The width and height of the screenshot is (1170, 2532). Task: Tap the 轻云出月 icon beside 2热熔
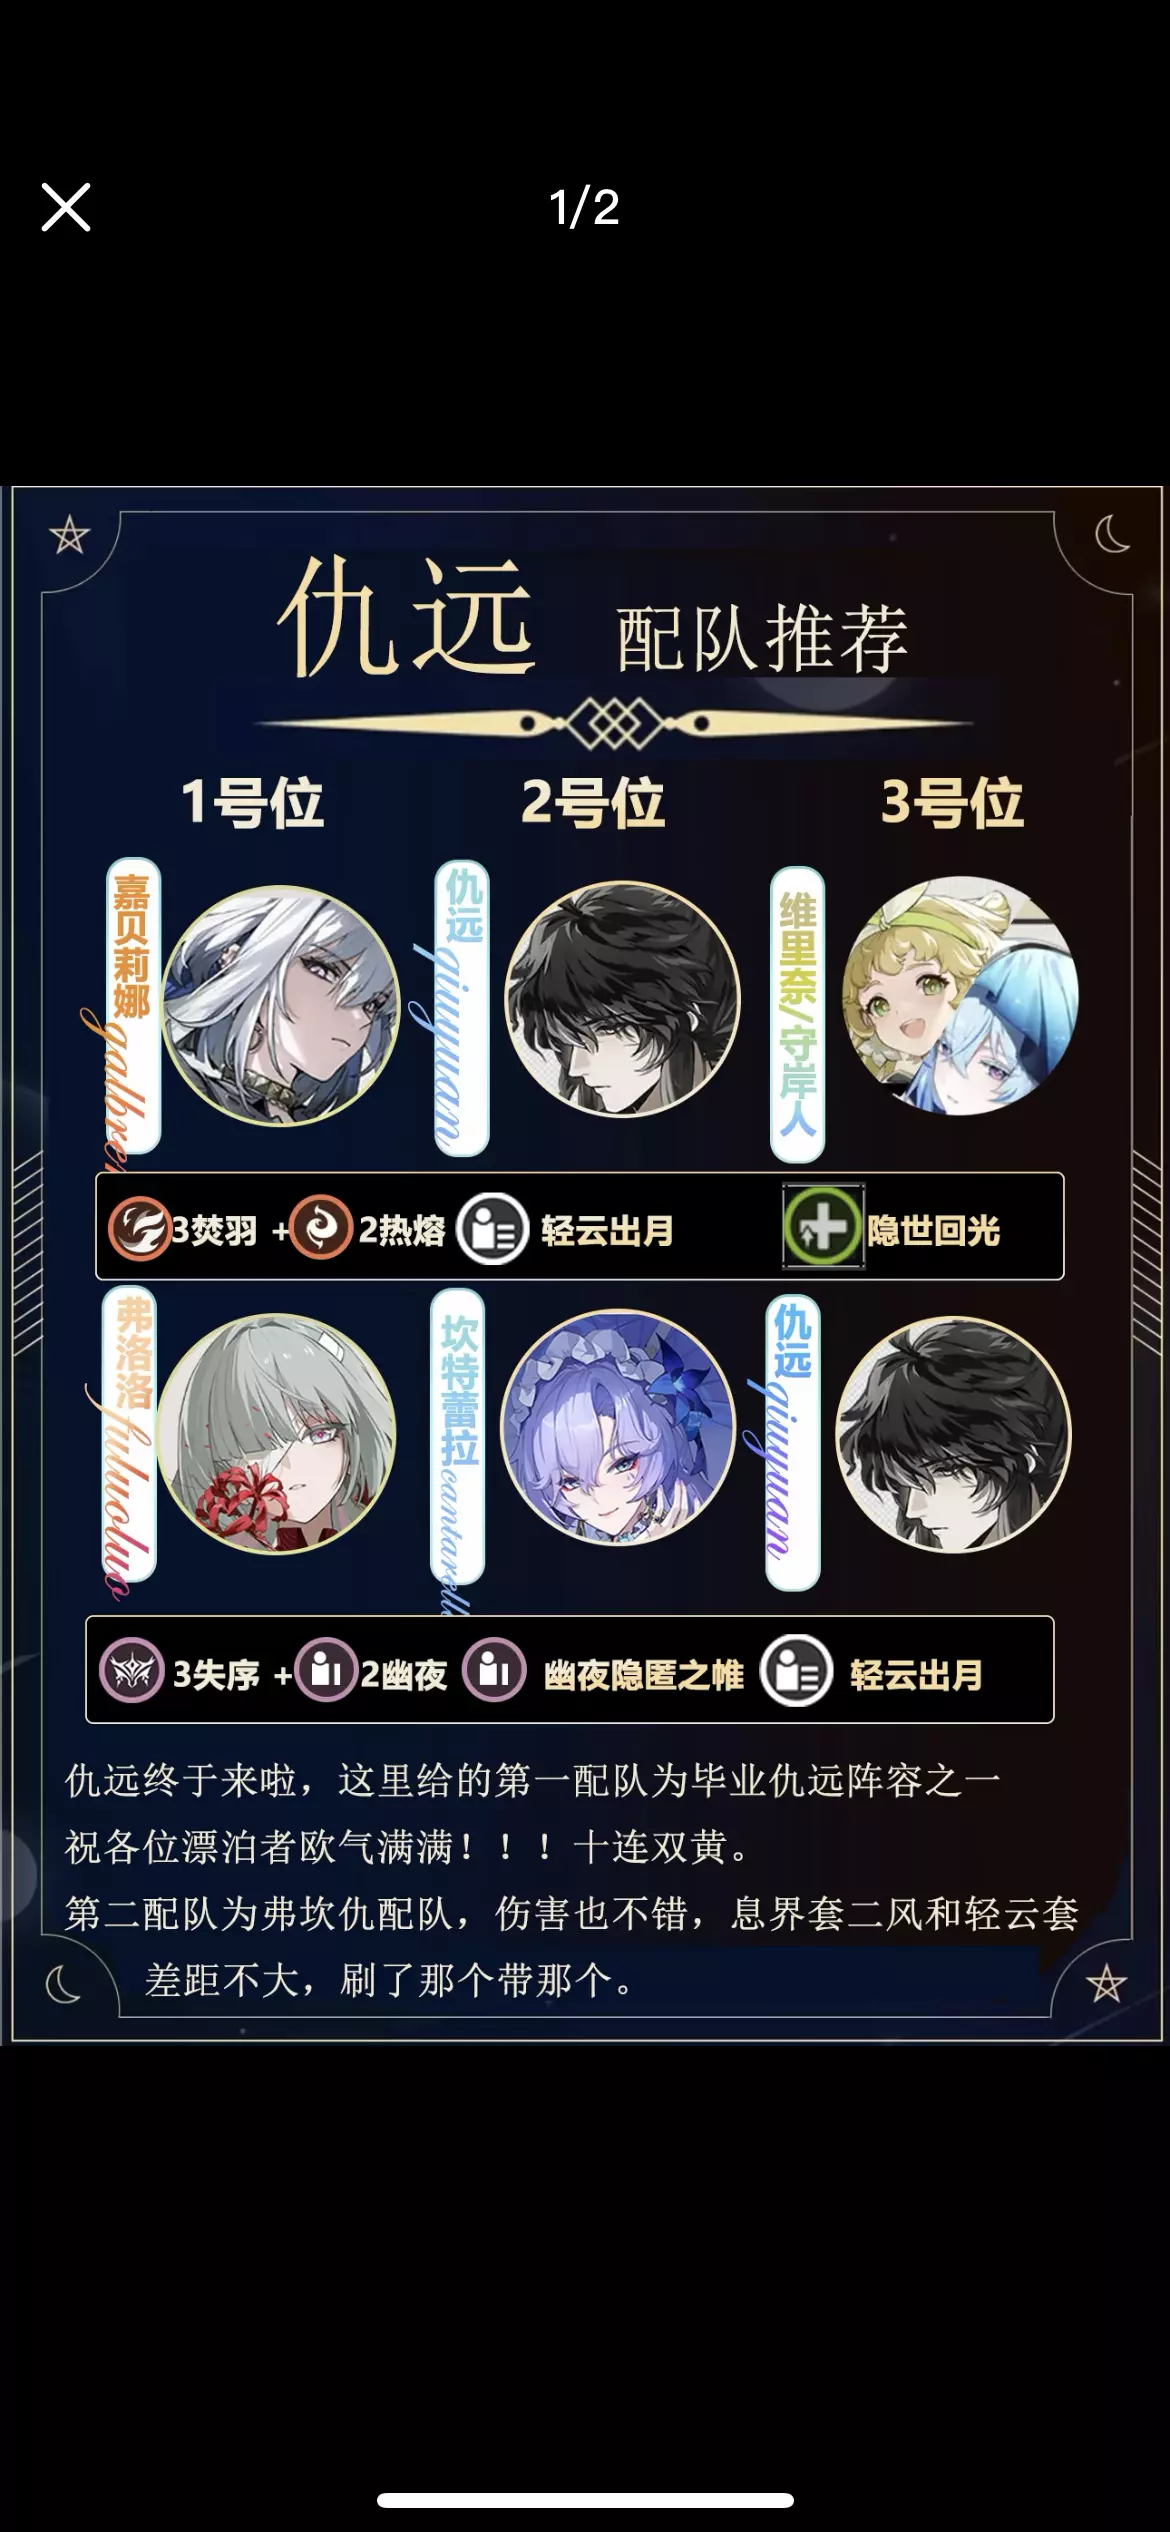492,1229
